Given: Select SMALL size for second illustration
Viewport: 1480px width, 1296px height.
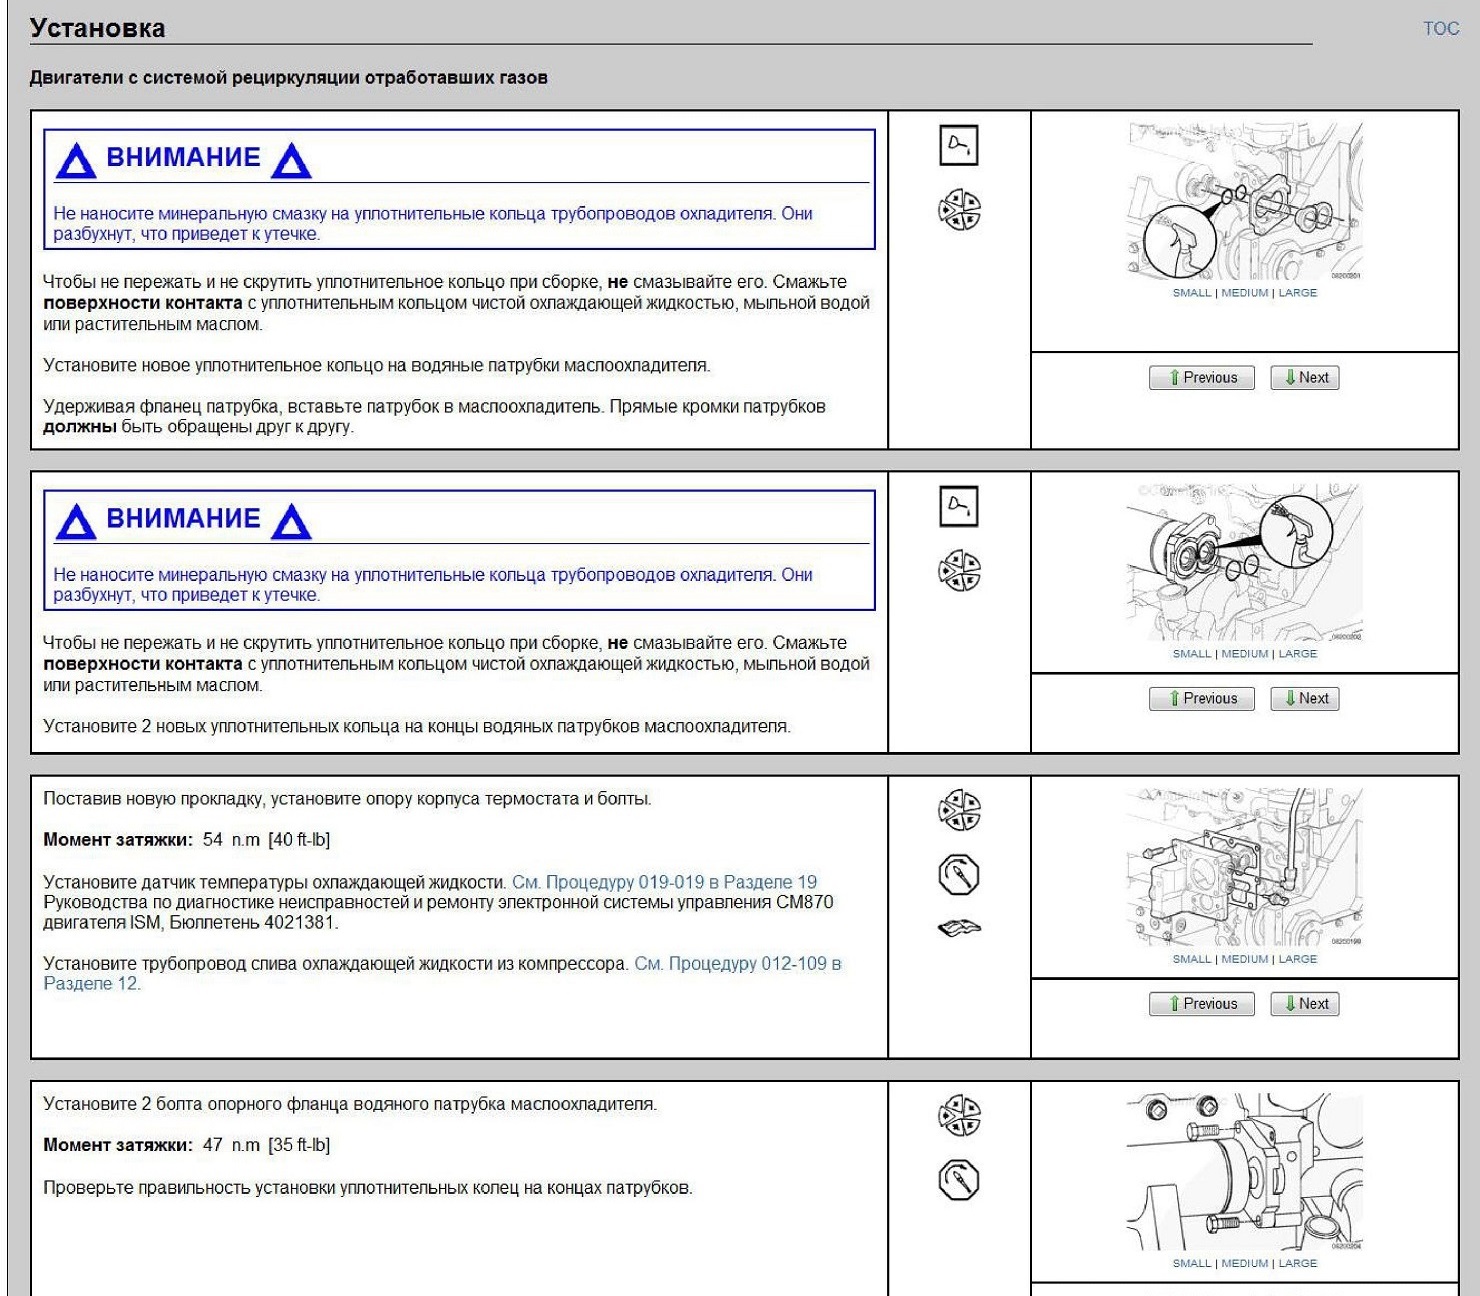Looking at the screenshot, I should click(1192, 654).
